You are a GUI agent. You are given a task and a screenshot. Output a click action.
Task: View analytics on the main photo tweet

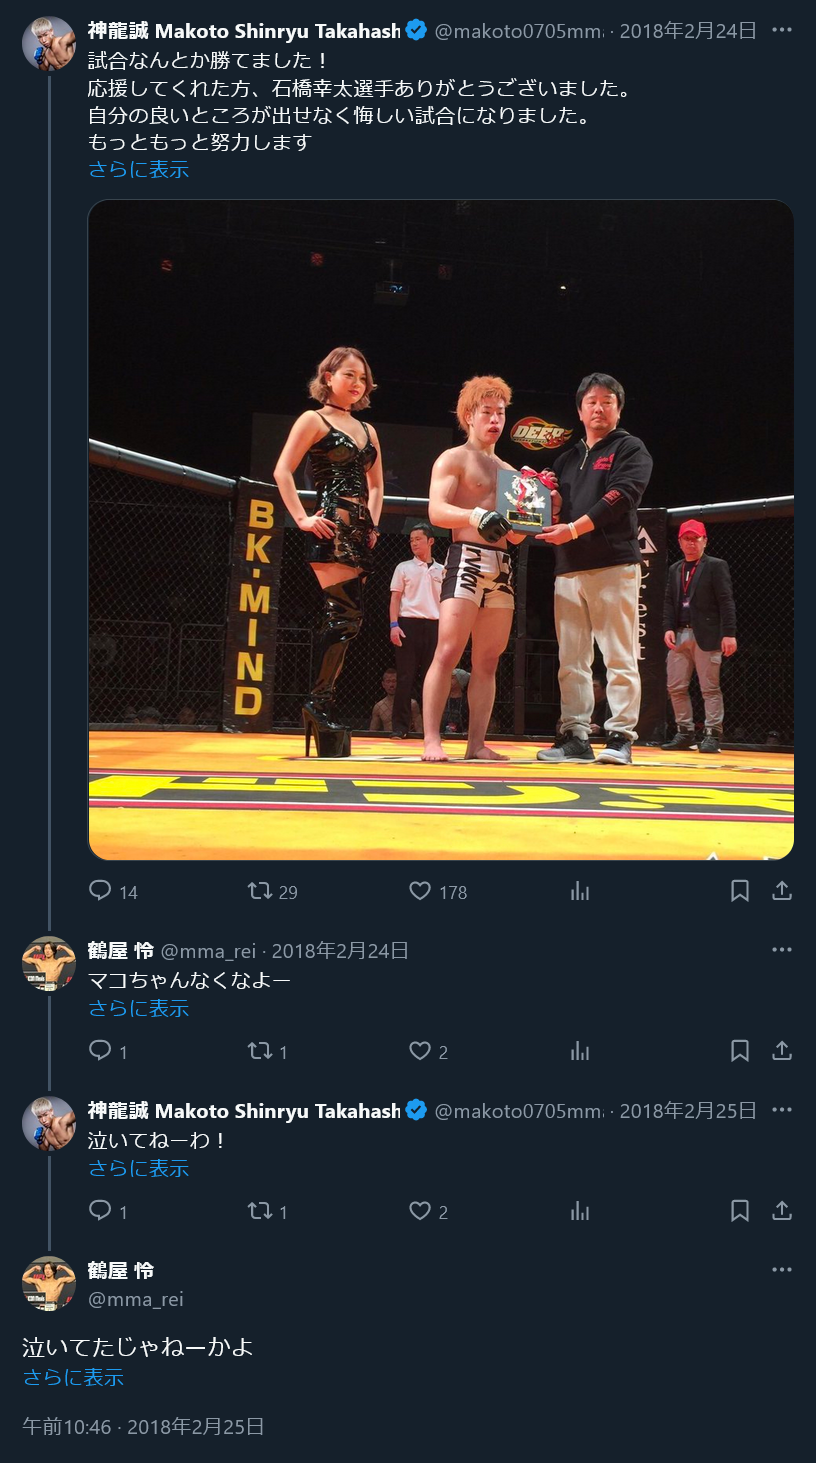pyautogui.click(x=580, y=891)
